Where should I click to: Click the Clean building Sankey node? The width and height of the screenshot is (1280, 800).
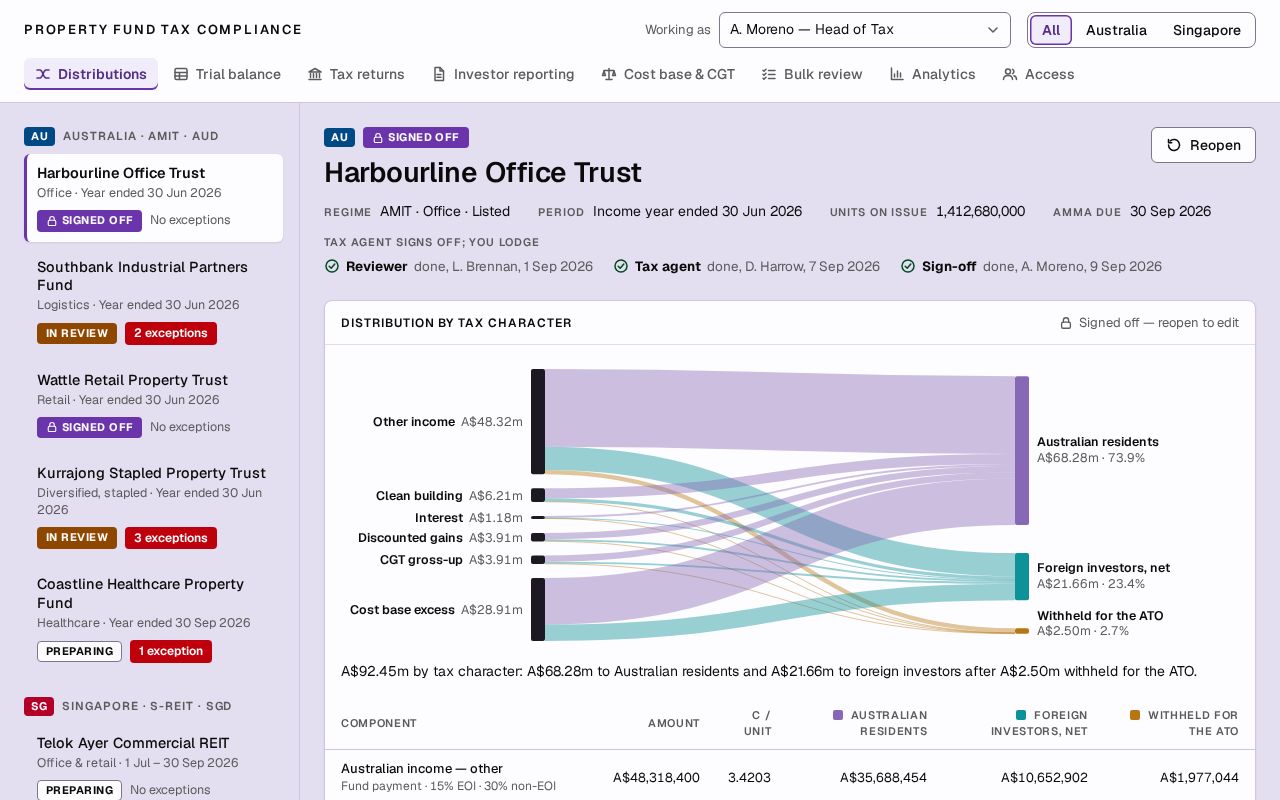click(x=538, y=495)
